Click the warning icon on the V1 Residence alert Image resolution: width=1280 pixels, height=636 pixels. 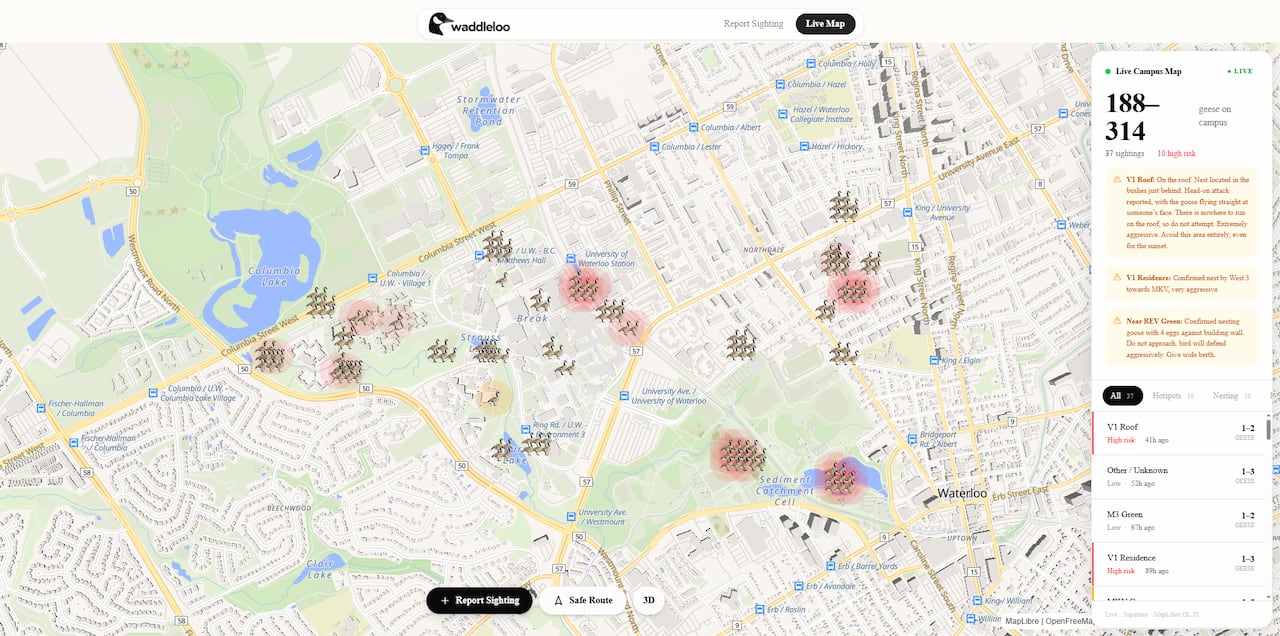click(1117, 276)
